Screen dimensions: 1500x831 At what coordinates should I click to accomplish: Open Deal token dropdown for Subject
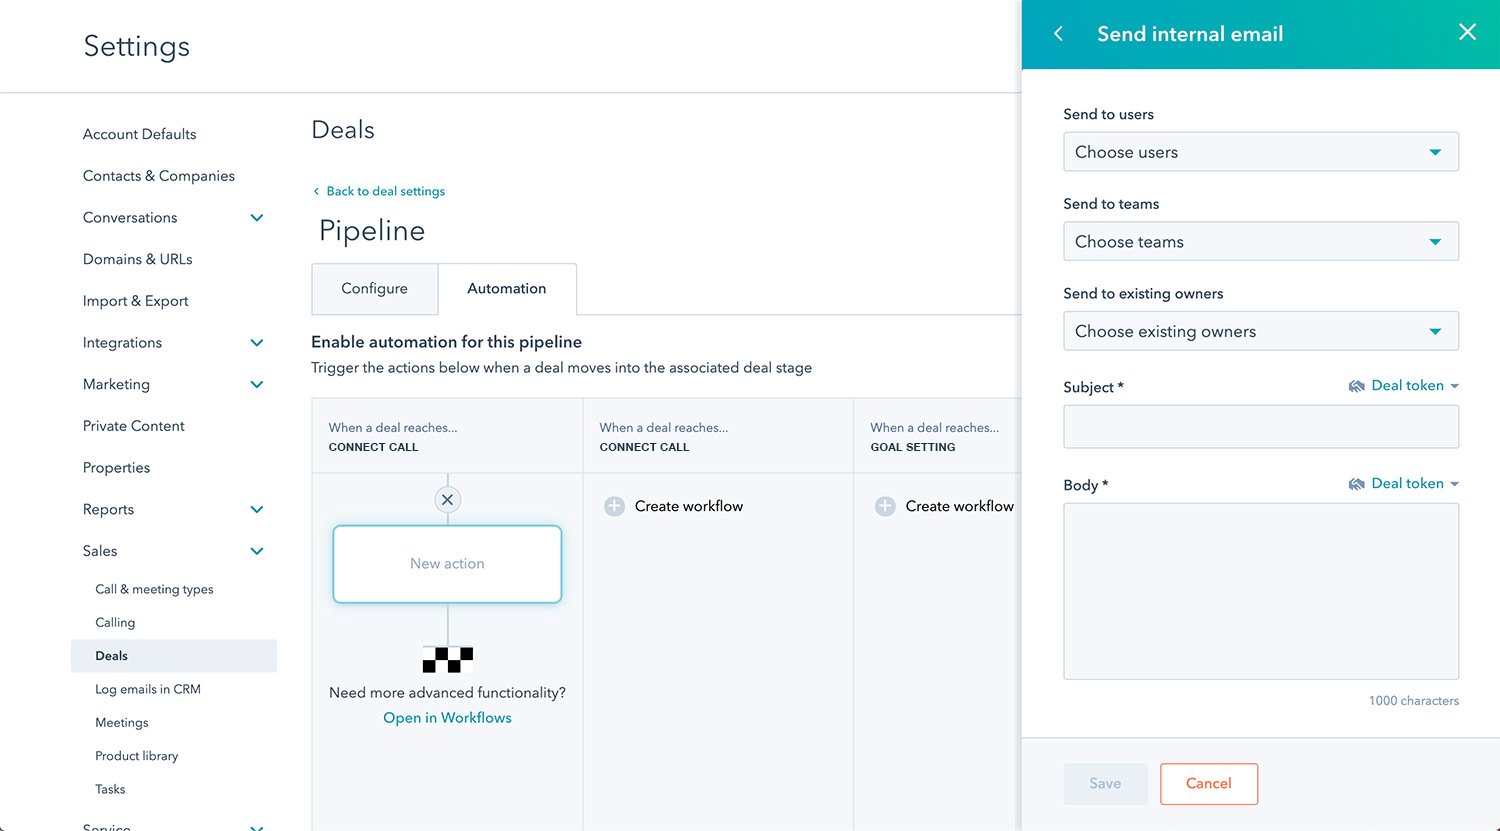[x=1414, y=386]
